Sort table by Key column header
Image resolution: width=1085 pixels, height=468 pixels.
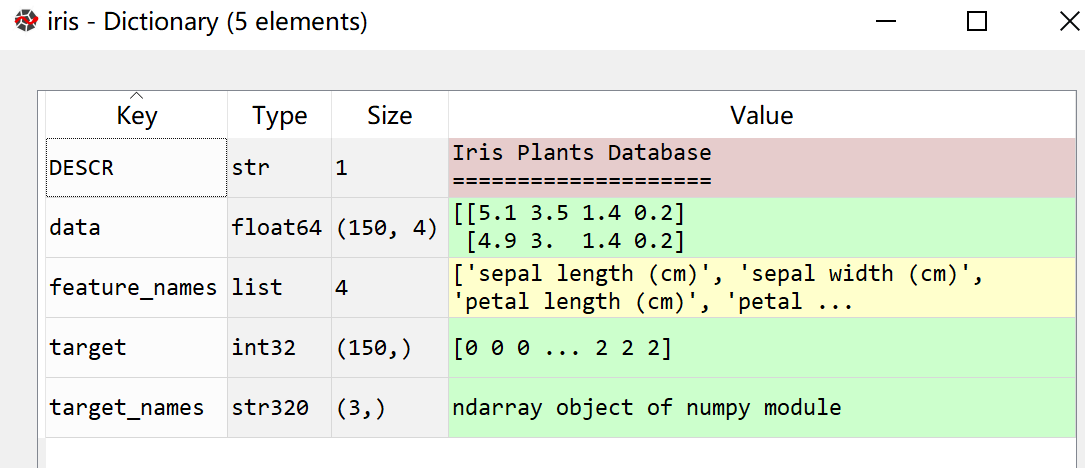(x=136, y=115)
